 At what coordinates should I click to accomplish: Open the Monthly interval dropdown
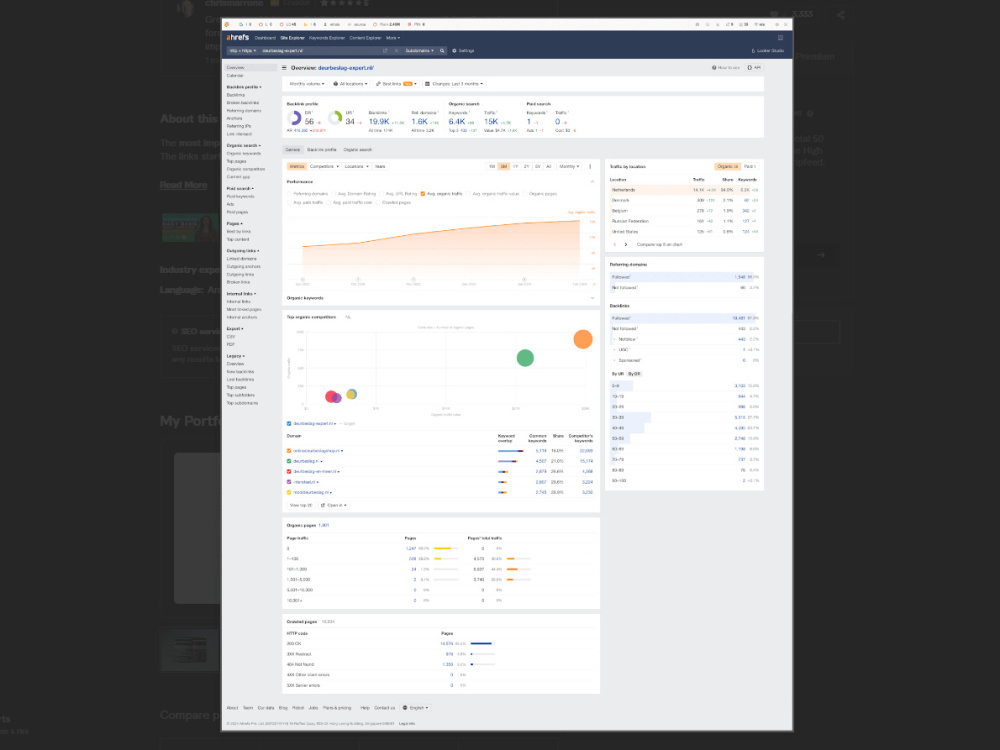pos(569,166)
